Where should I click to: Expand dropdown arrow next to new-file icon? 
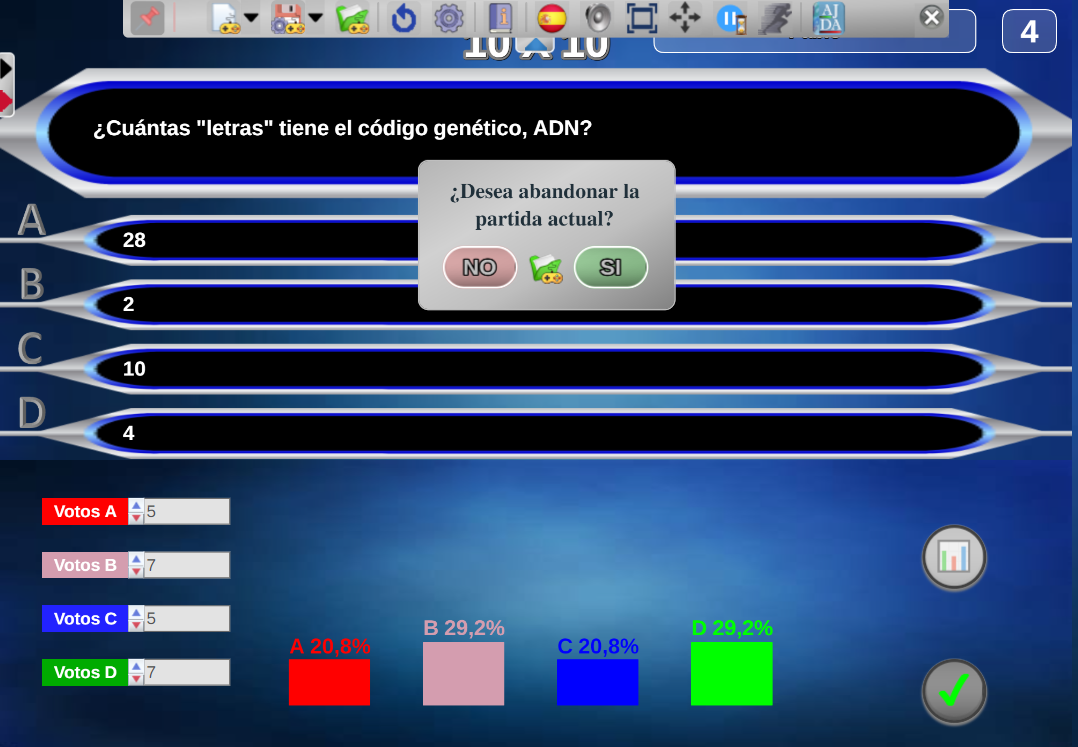[251, 18]
